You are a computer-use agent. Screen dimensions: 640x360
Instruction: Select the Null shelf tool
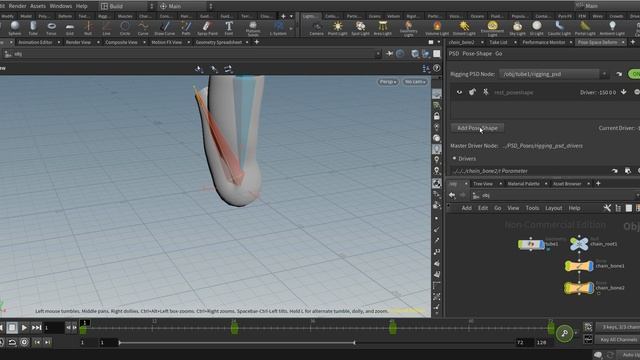point(88,28)
